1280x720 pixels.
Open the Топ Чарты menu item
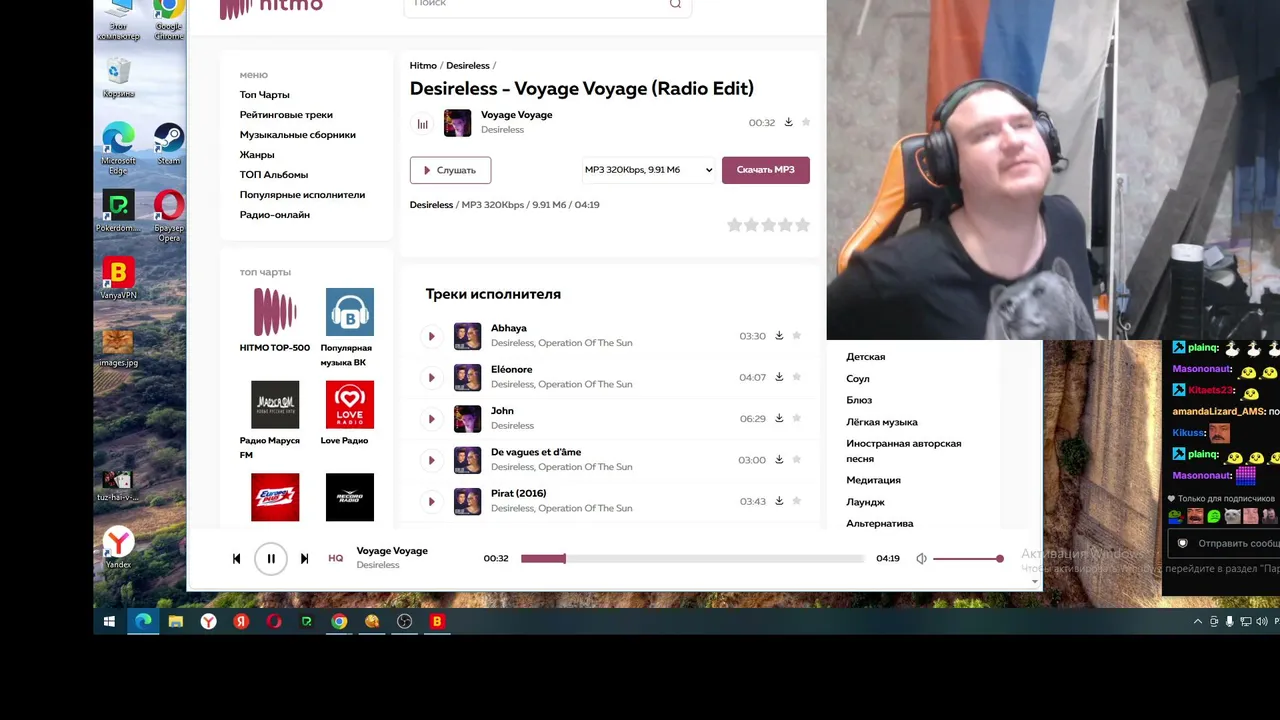tap(265, 95)
